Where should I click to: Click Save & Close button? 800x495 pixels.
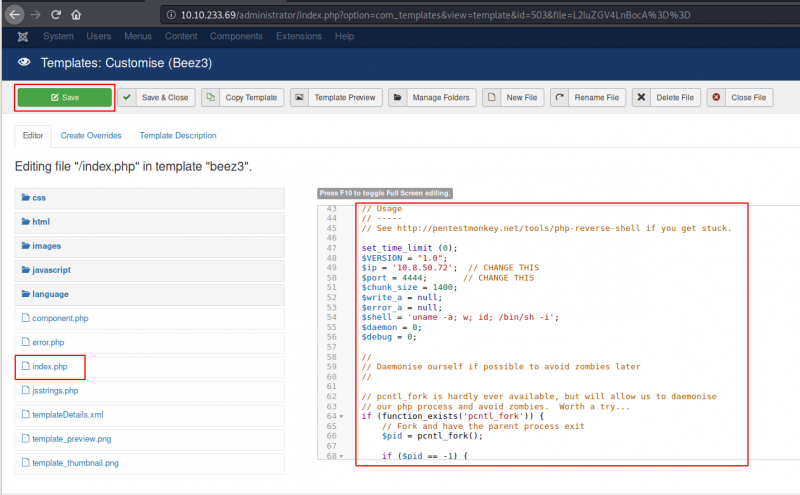(157, 97)
